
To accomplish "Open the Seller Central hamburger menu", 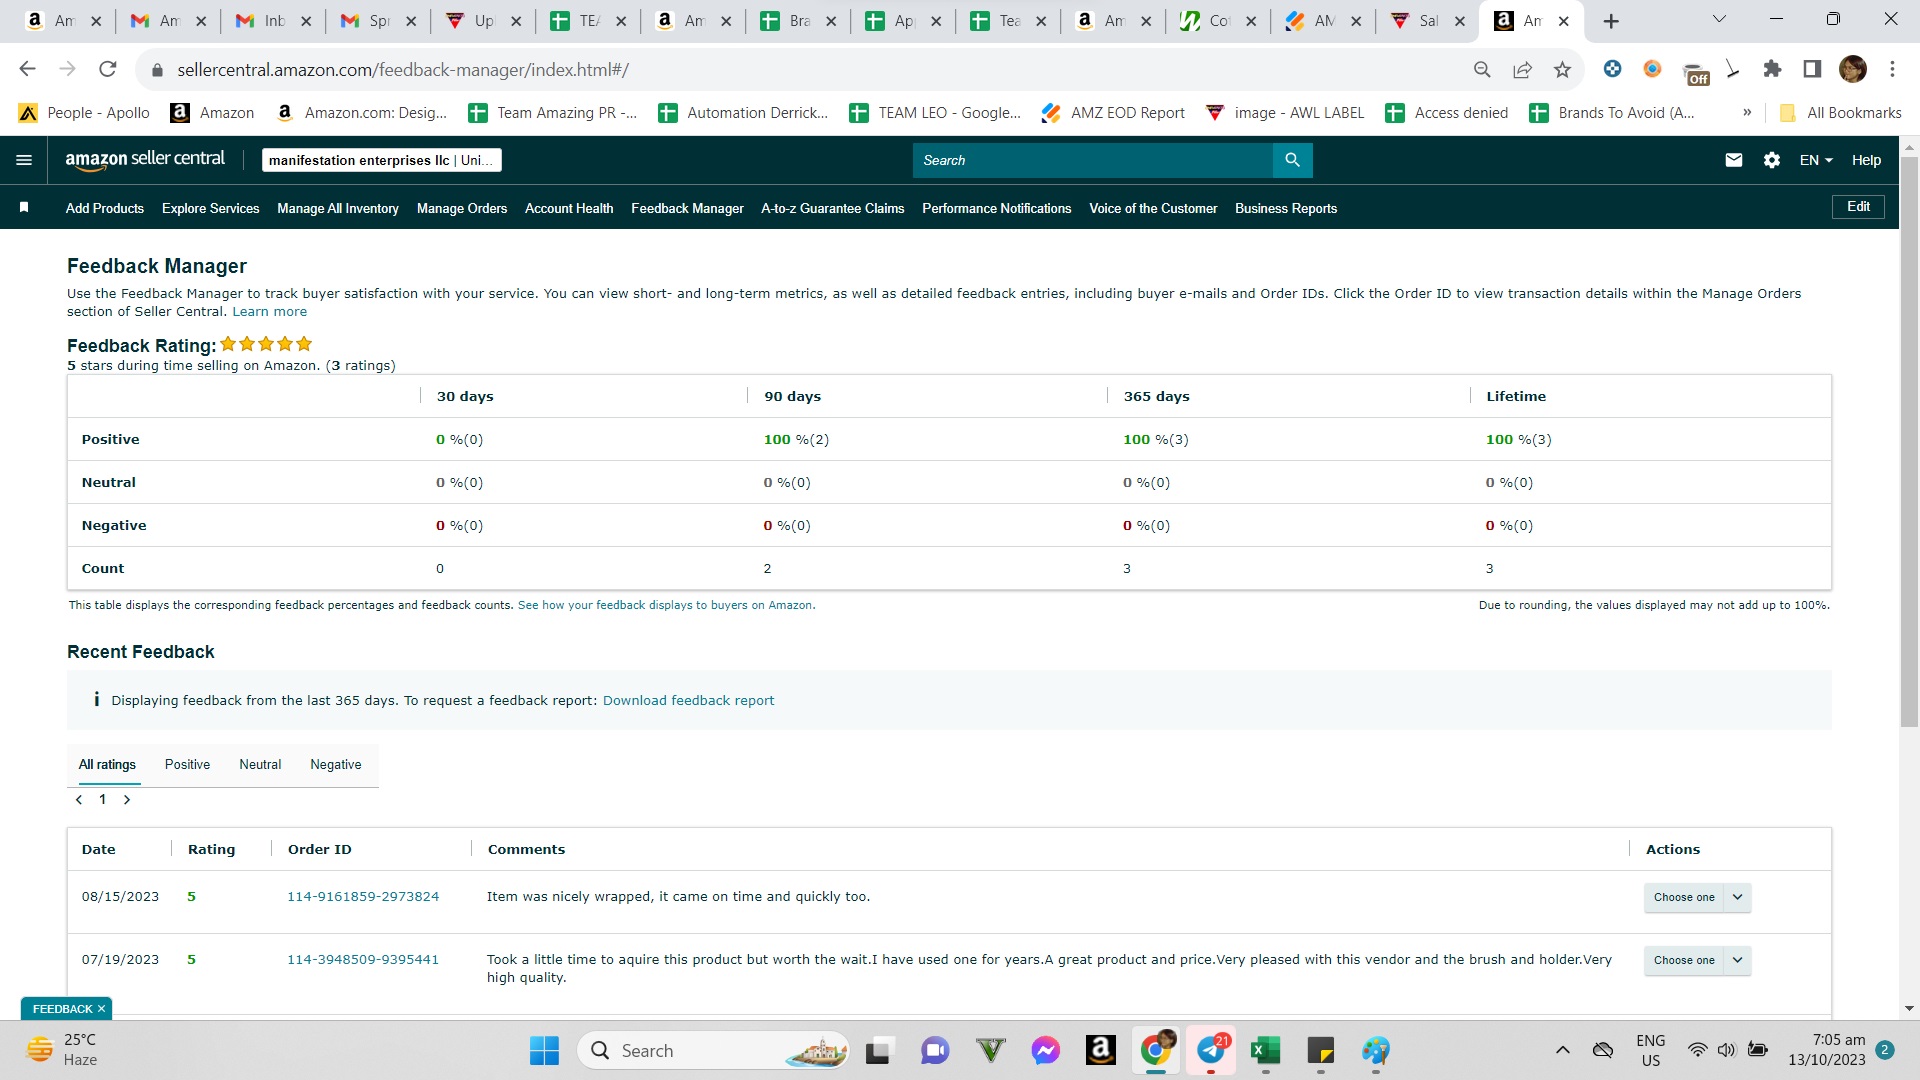I will (24, 160).
